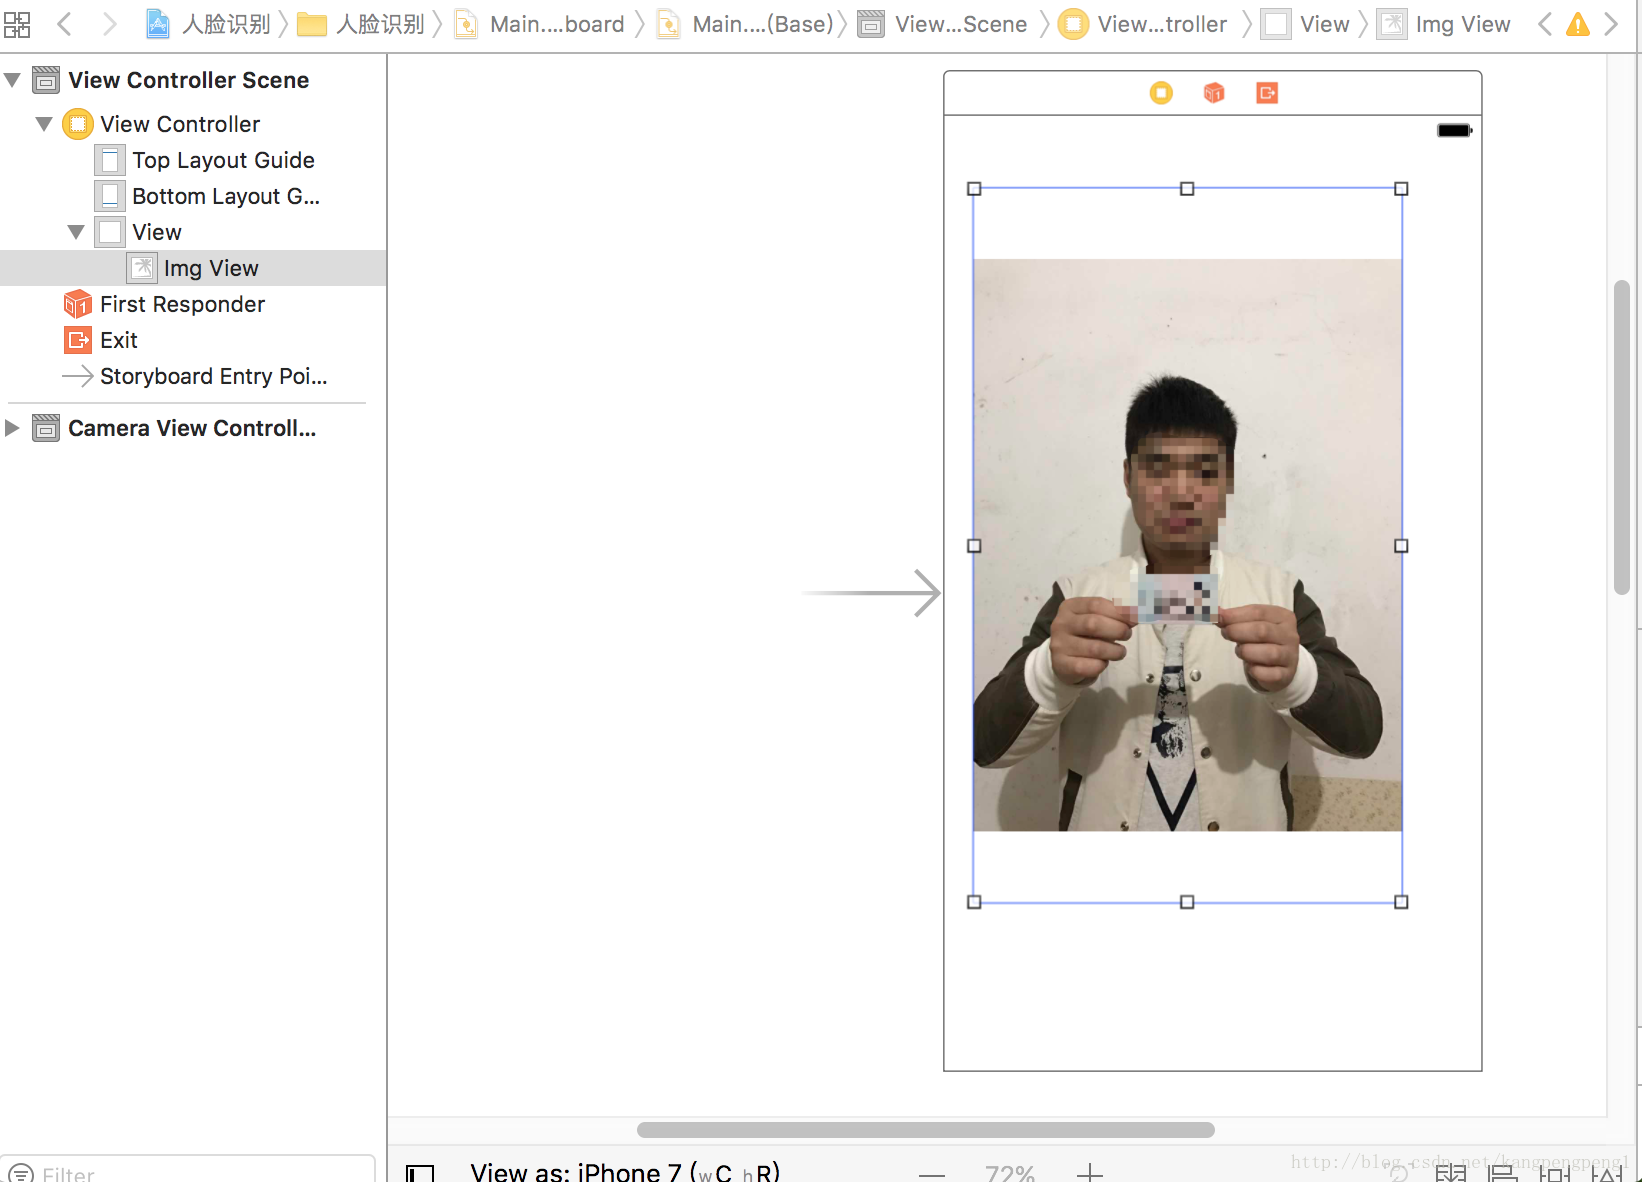The height and width of the screenshot is (1182, 1642).
Task: Click the top-middle resize handle of image view
Action: pos(1187,188)
